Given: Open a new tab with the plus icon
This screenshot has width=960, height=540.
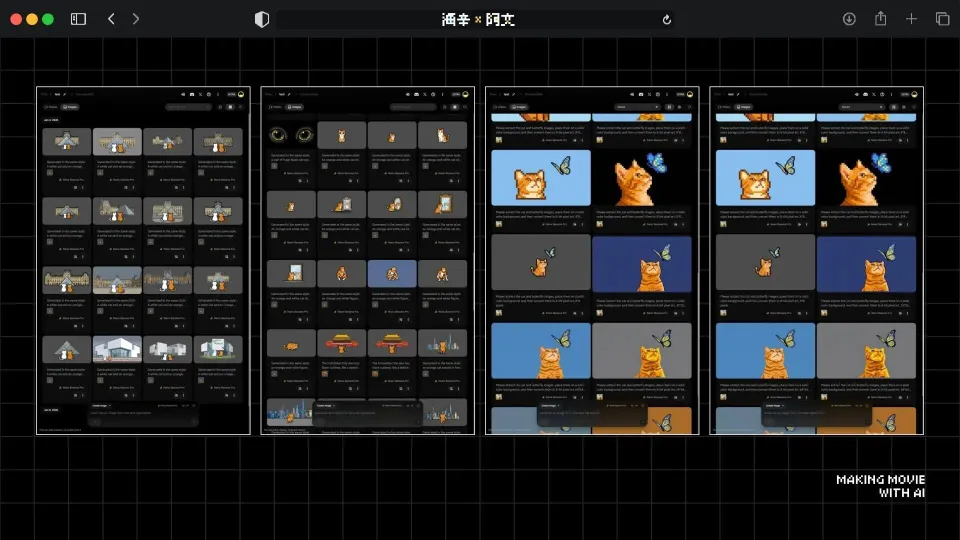Looking at the screenshot, I should point(911,19).
